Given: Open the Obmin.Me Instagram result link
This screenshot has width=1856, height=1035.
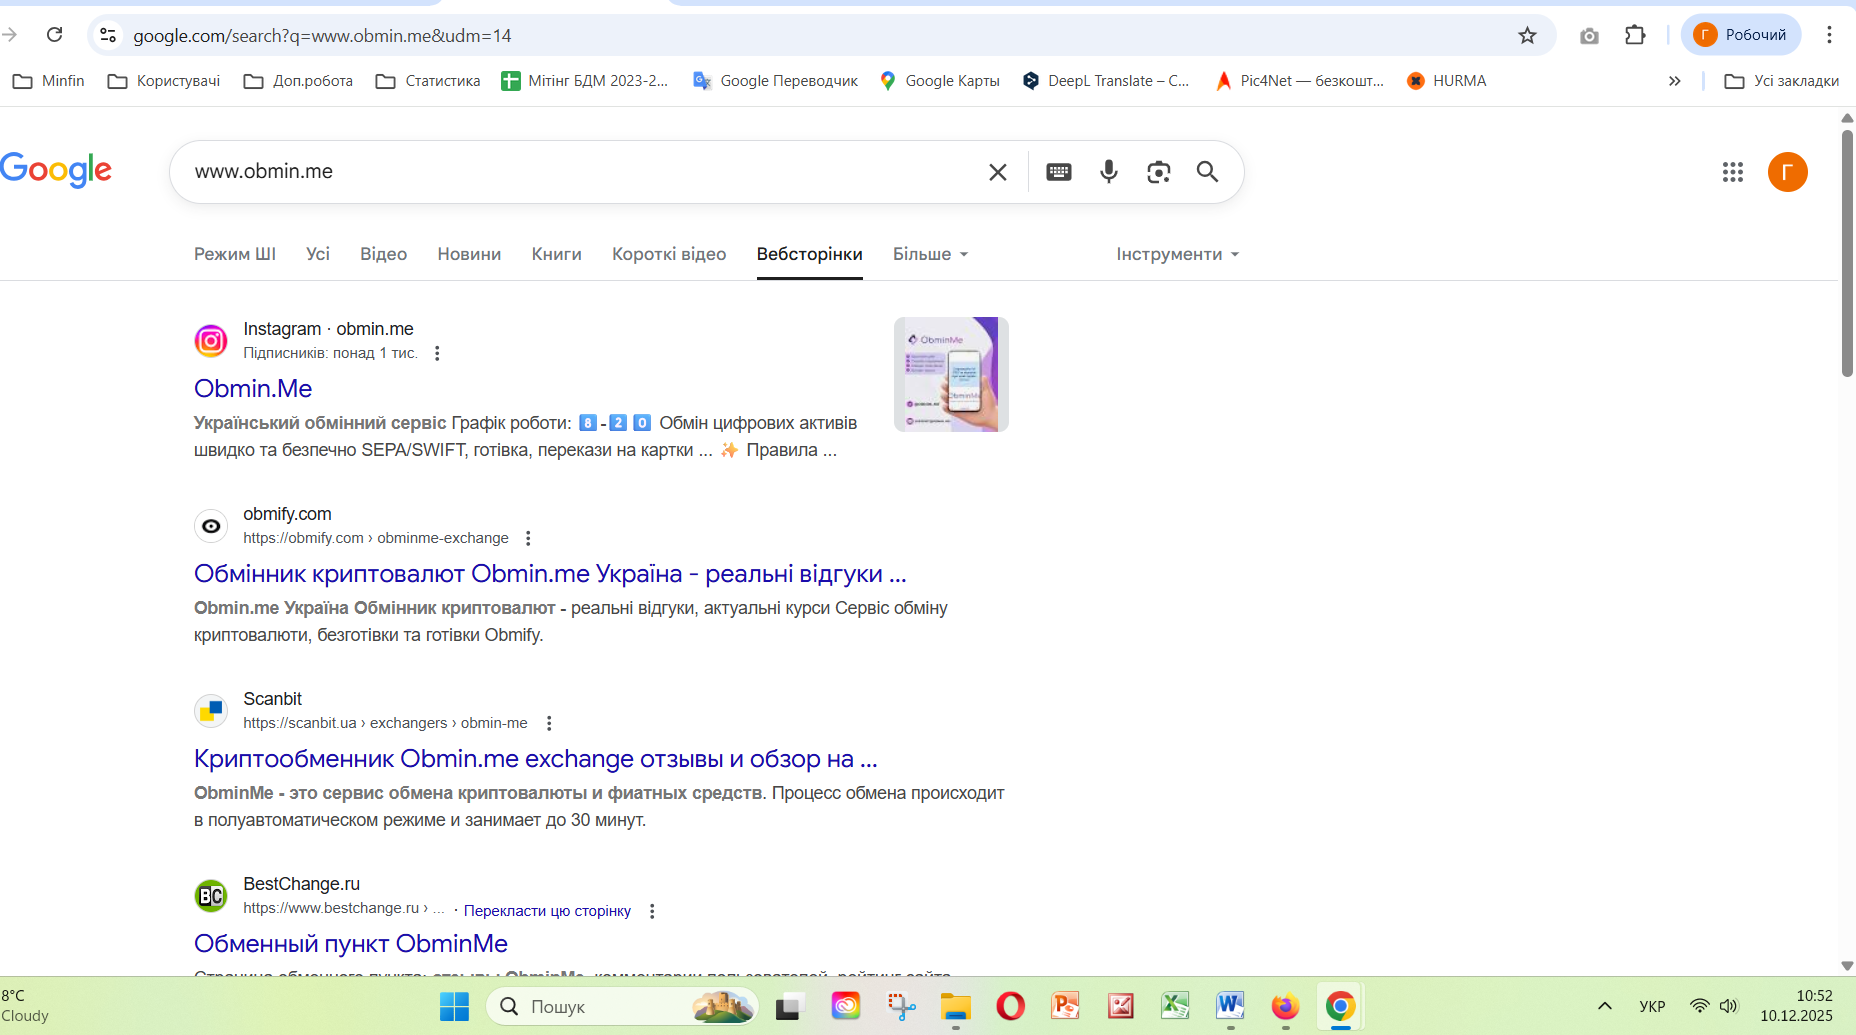Looking at the screenshot, I should tap(253, 388).
